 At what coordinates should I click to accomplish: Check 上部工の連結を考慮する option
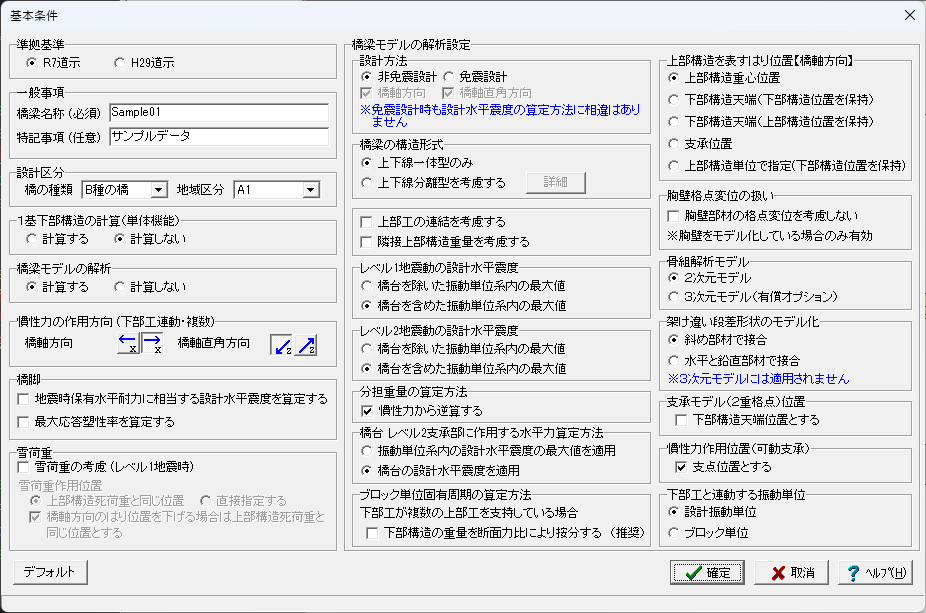click(368, 222)
